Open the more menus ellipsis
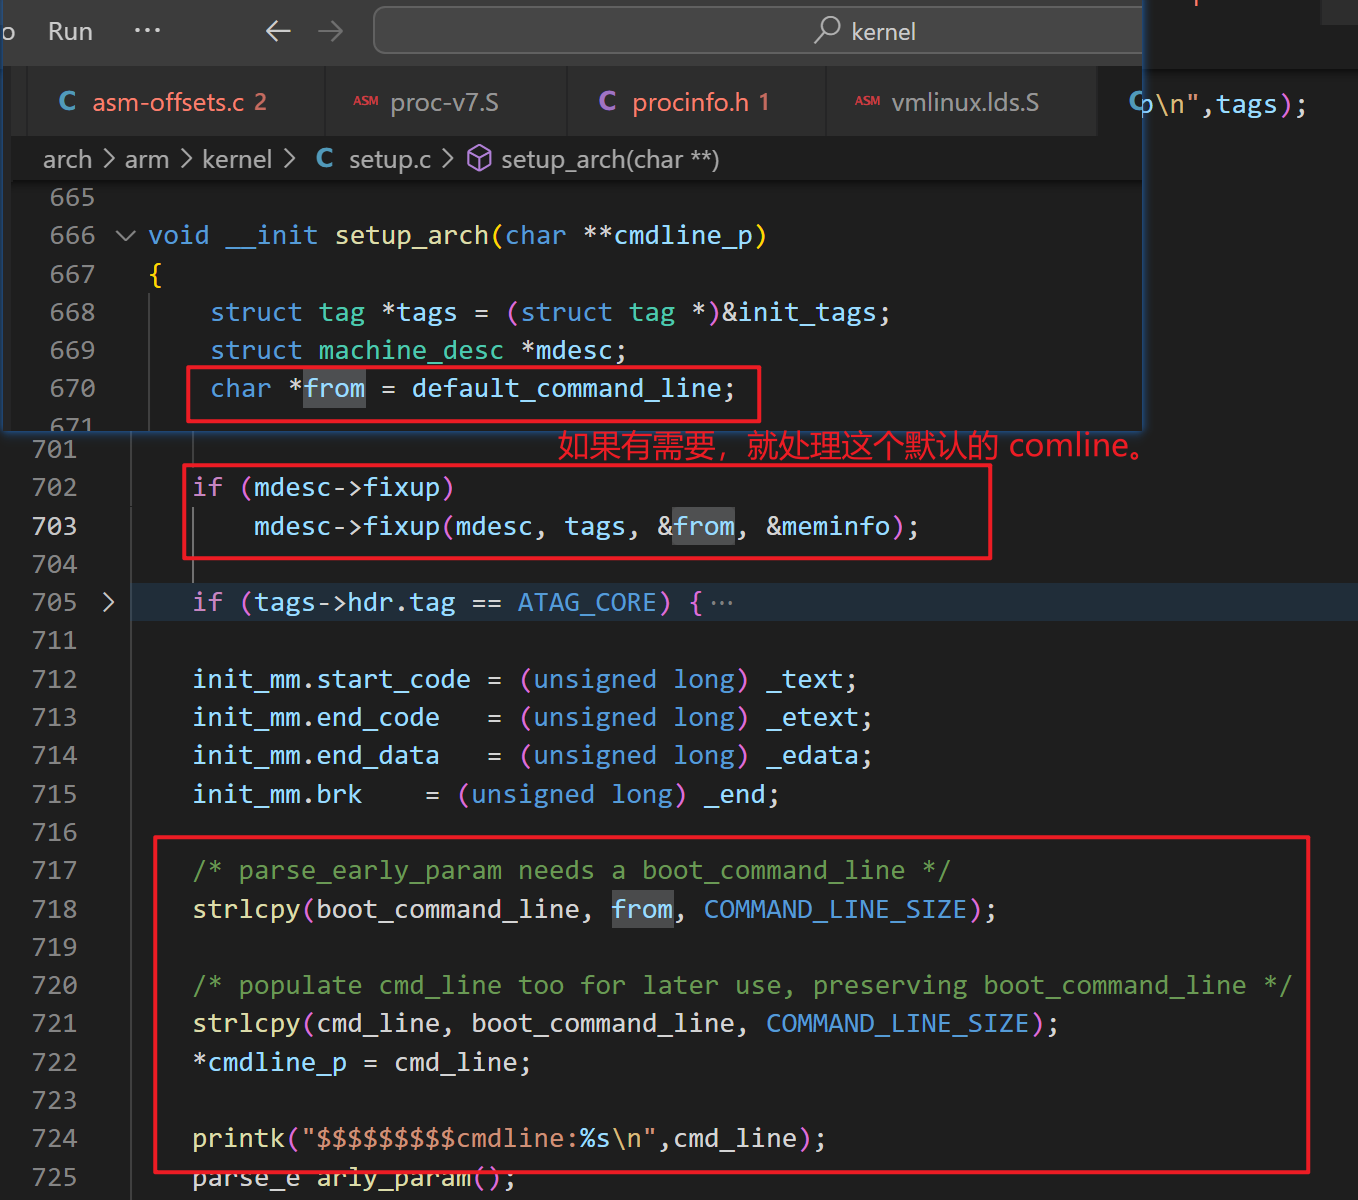The height and width of the screenshot is (1200, 1358). coord(147,31)
